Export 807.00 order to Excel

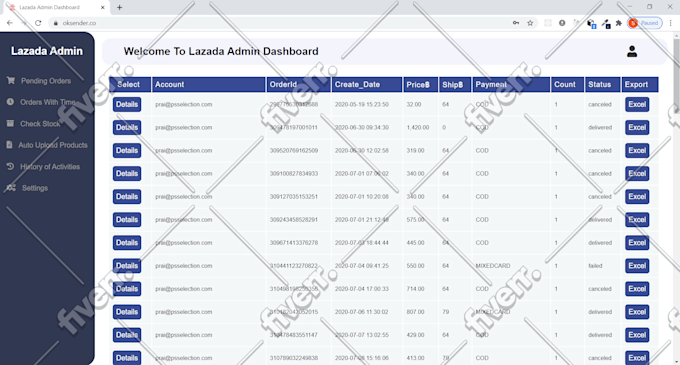point(637,312)
